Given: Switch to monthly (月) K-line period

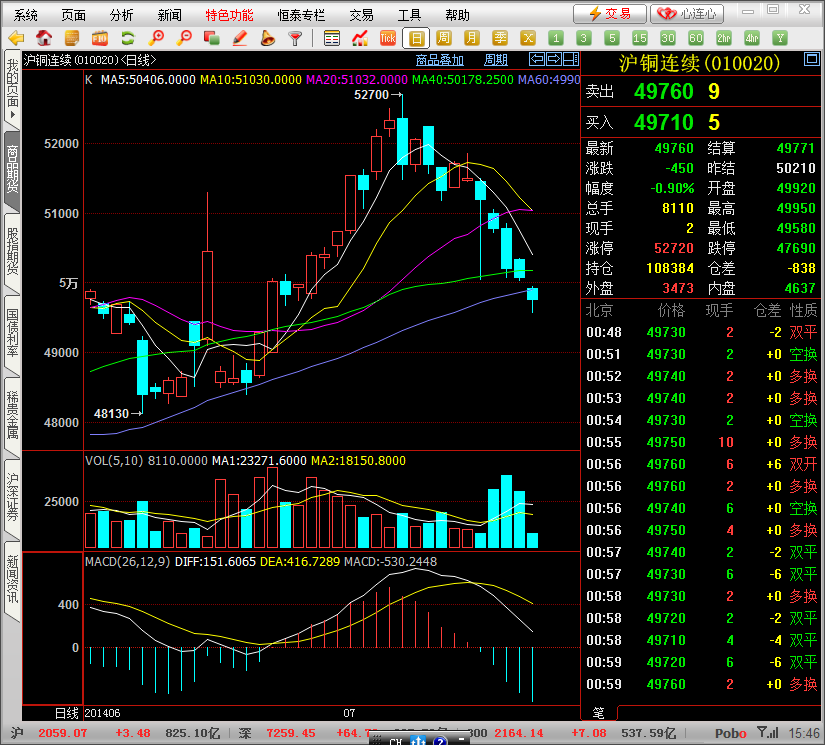Looking at the screenshot, I should (x=471, y=38).
